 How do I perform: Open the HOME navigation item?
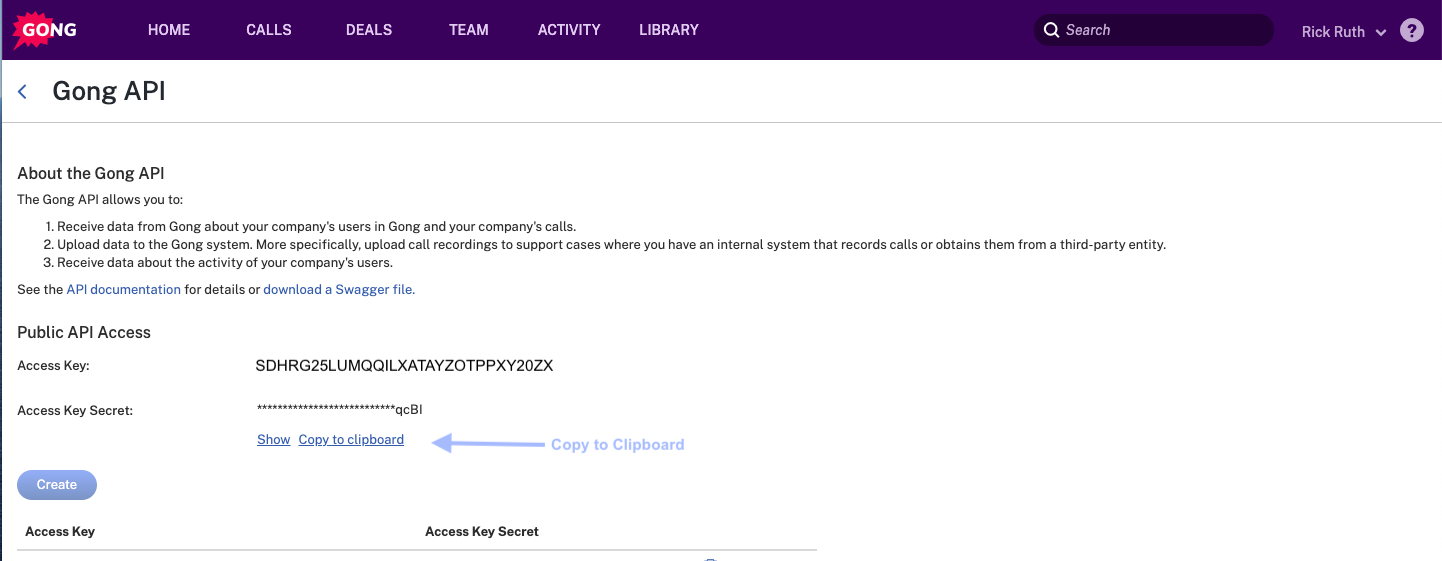pyautogui.click(x=169, y=30)
